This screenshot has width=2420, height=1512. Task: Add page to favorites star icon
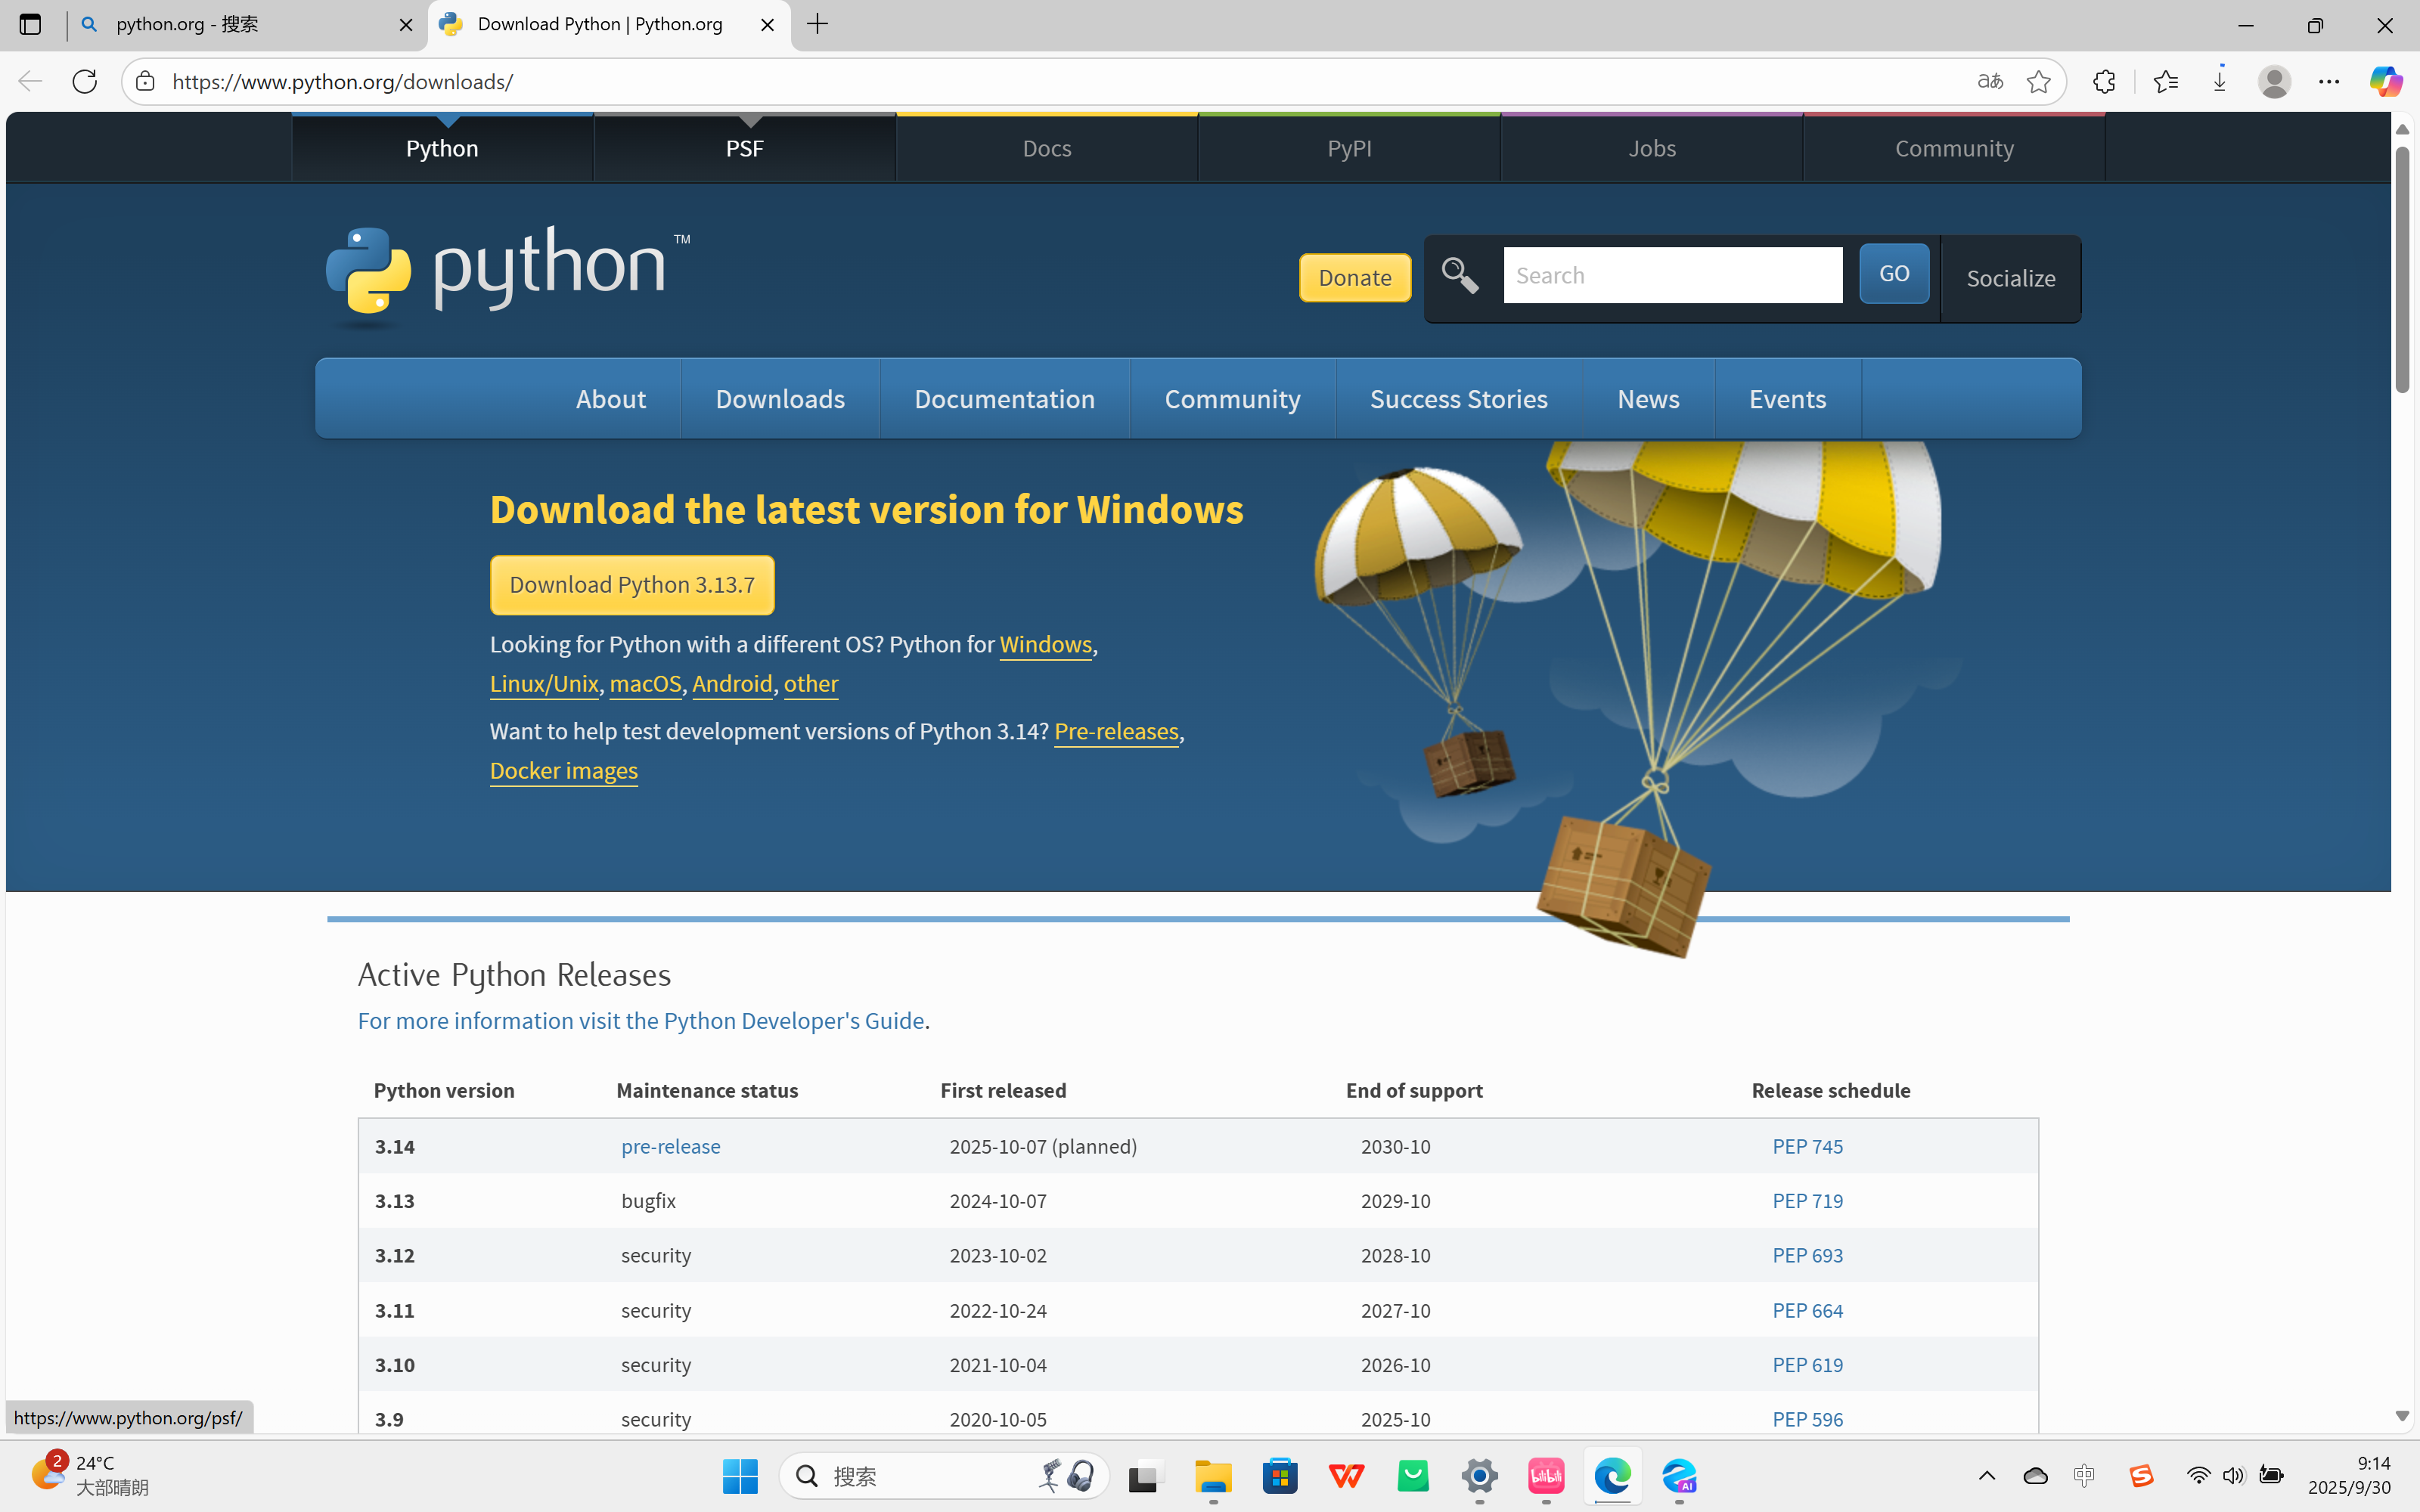pyautogui.click(x=2038, y=81)
